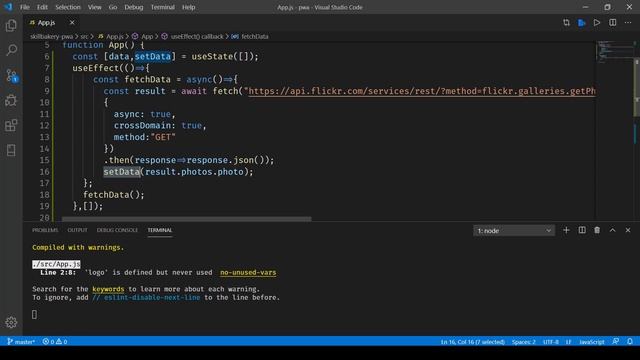640x360 pixels.
Task: Open the Go menu
Action: point(113,7)
